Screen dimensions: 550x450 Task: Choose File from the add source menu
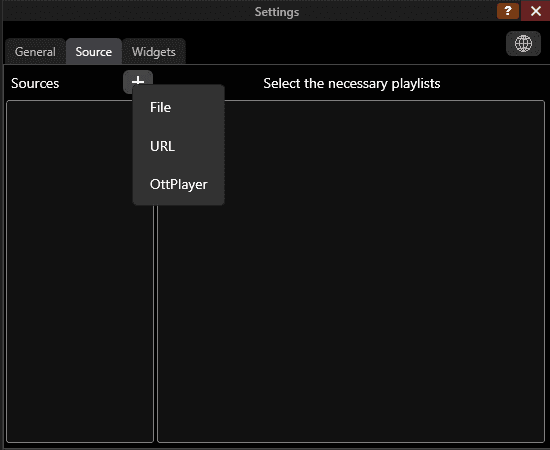point(179,107)
